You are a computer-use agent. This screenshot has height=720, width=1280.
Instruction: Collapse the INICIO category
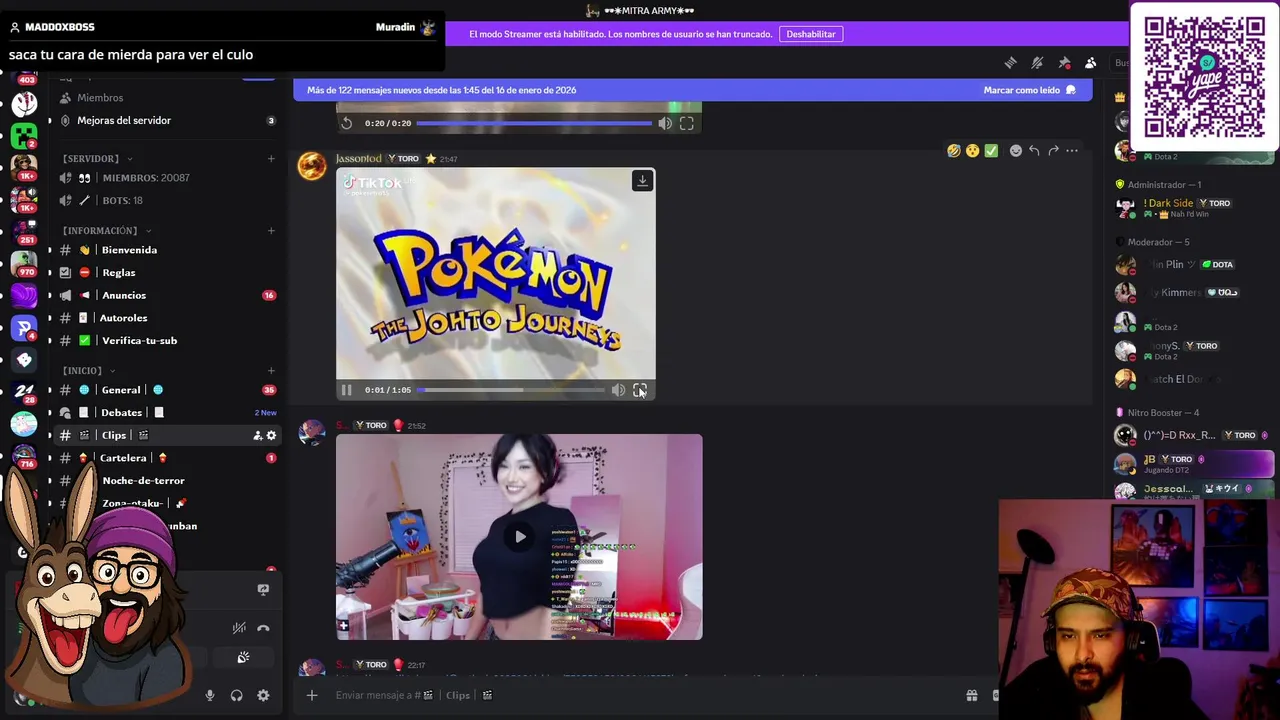coord(88,370)
